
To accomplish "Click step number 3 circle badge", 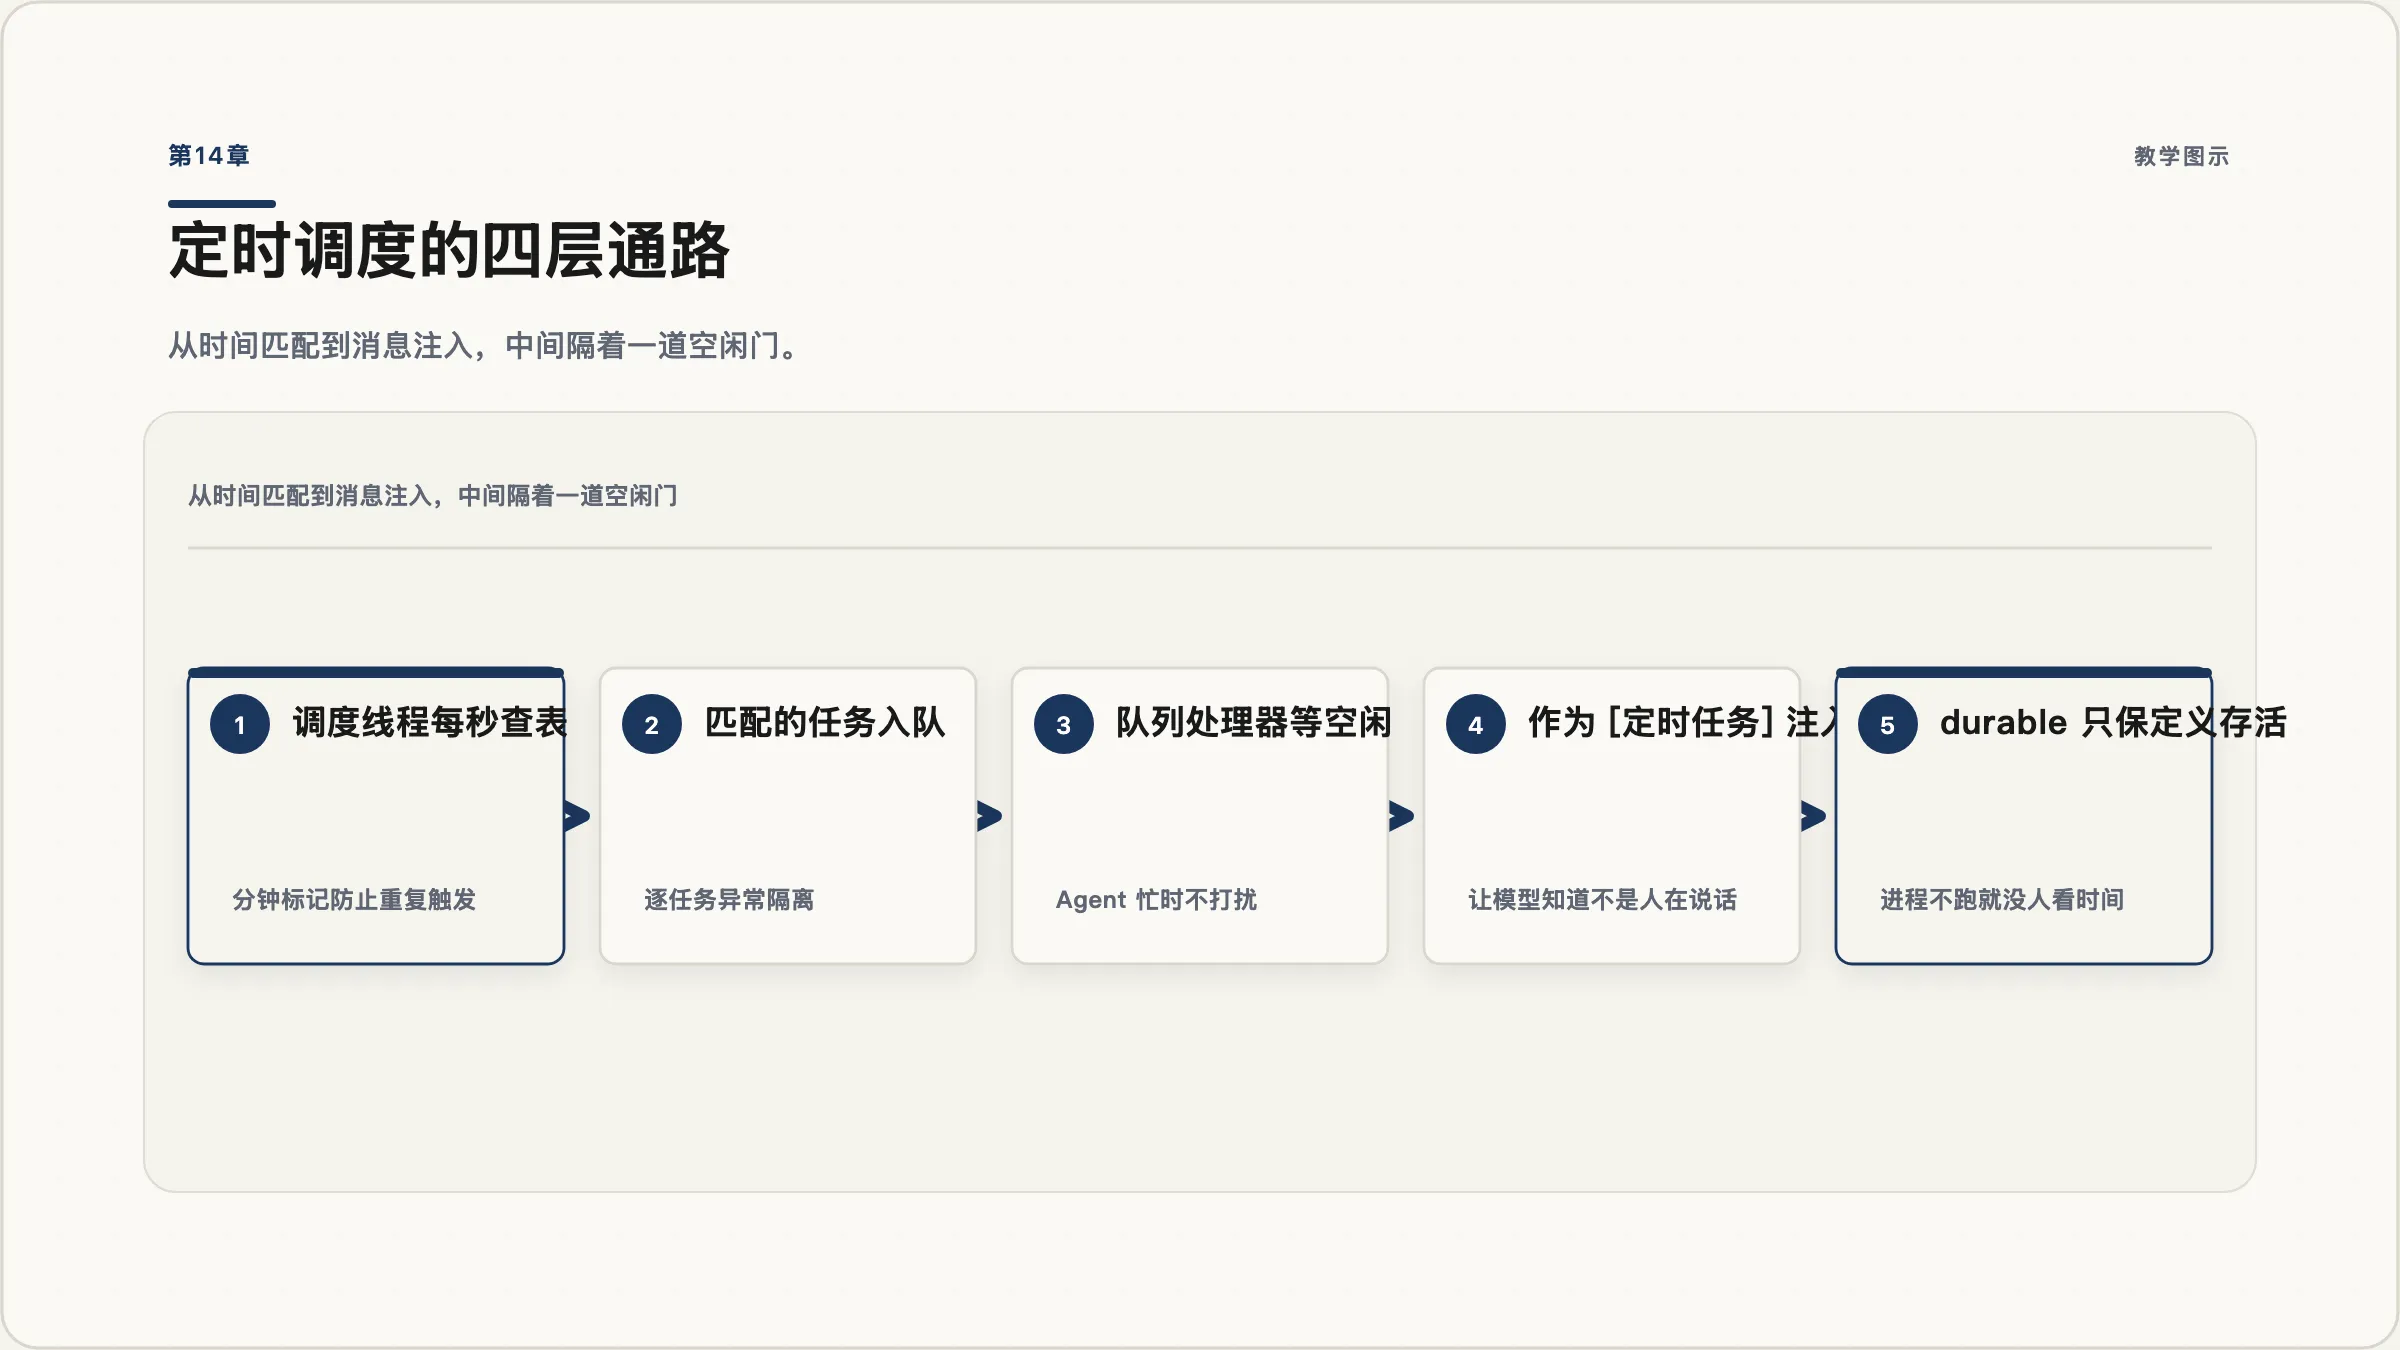I will tap(1064, 724).
